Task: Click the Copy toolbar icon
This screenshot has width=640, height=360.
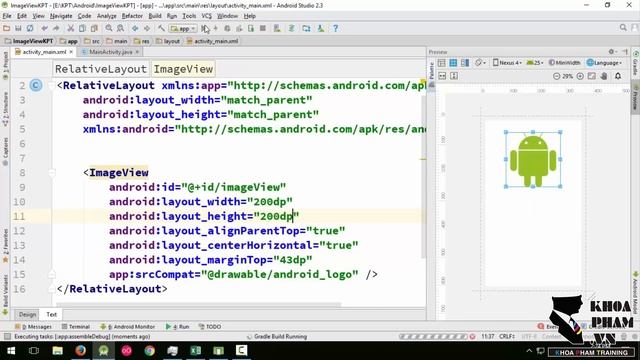Action: click(82, 28)
